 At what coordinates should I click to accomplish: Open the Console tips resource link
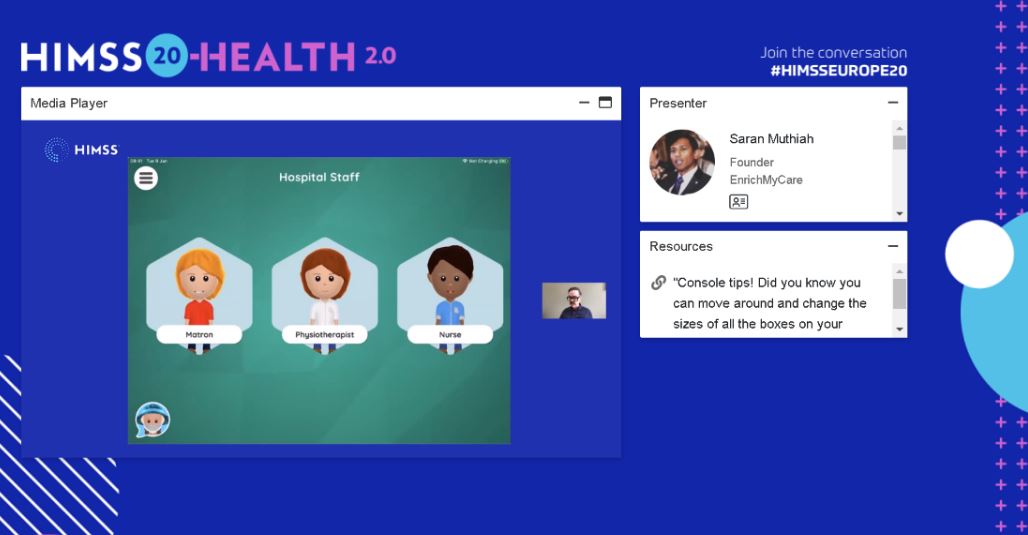click(770, 303)
